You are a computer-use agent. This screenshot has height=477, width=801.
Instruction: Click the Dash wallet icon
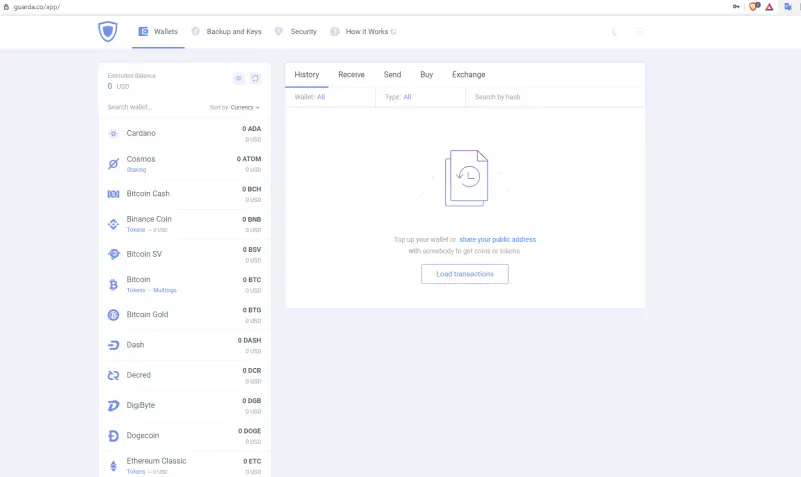(113, 345)
